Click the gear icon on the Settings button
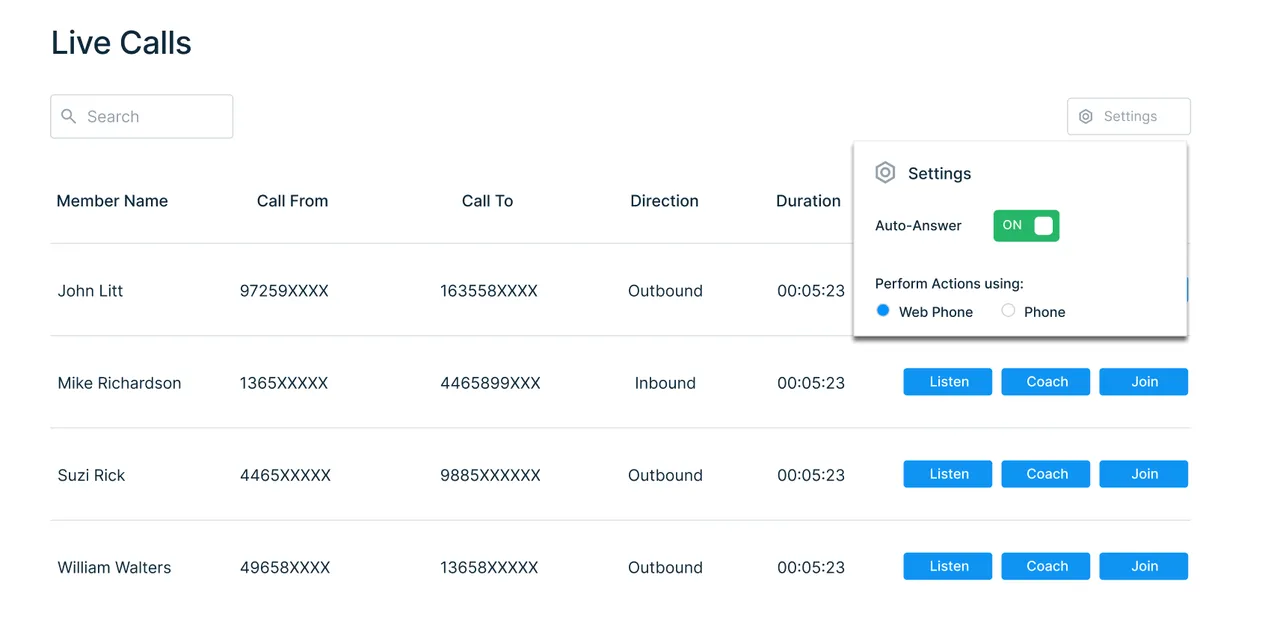This screenshot has height=634, width=1280. pyautogui.click(x=1086, y=116)
